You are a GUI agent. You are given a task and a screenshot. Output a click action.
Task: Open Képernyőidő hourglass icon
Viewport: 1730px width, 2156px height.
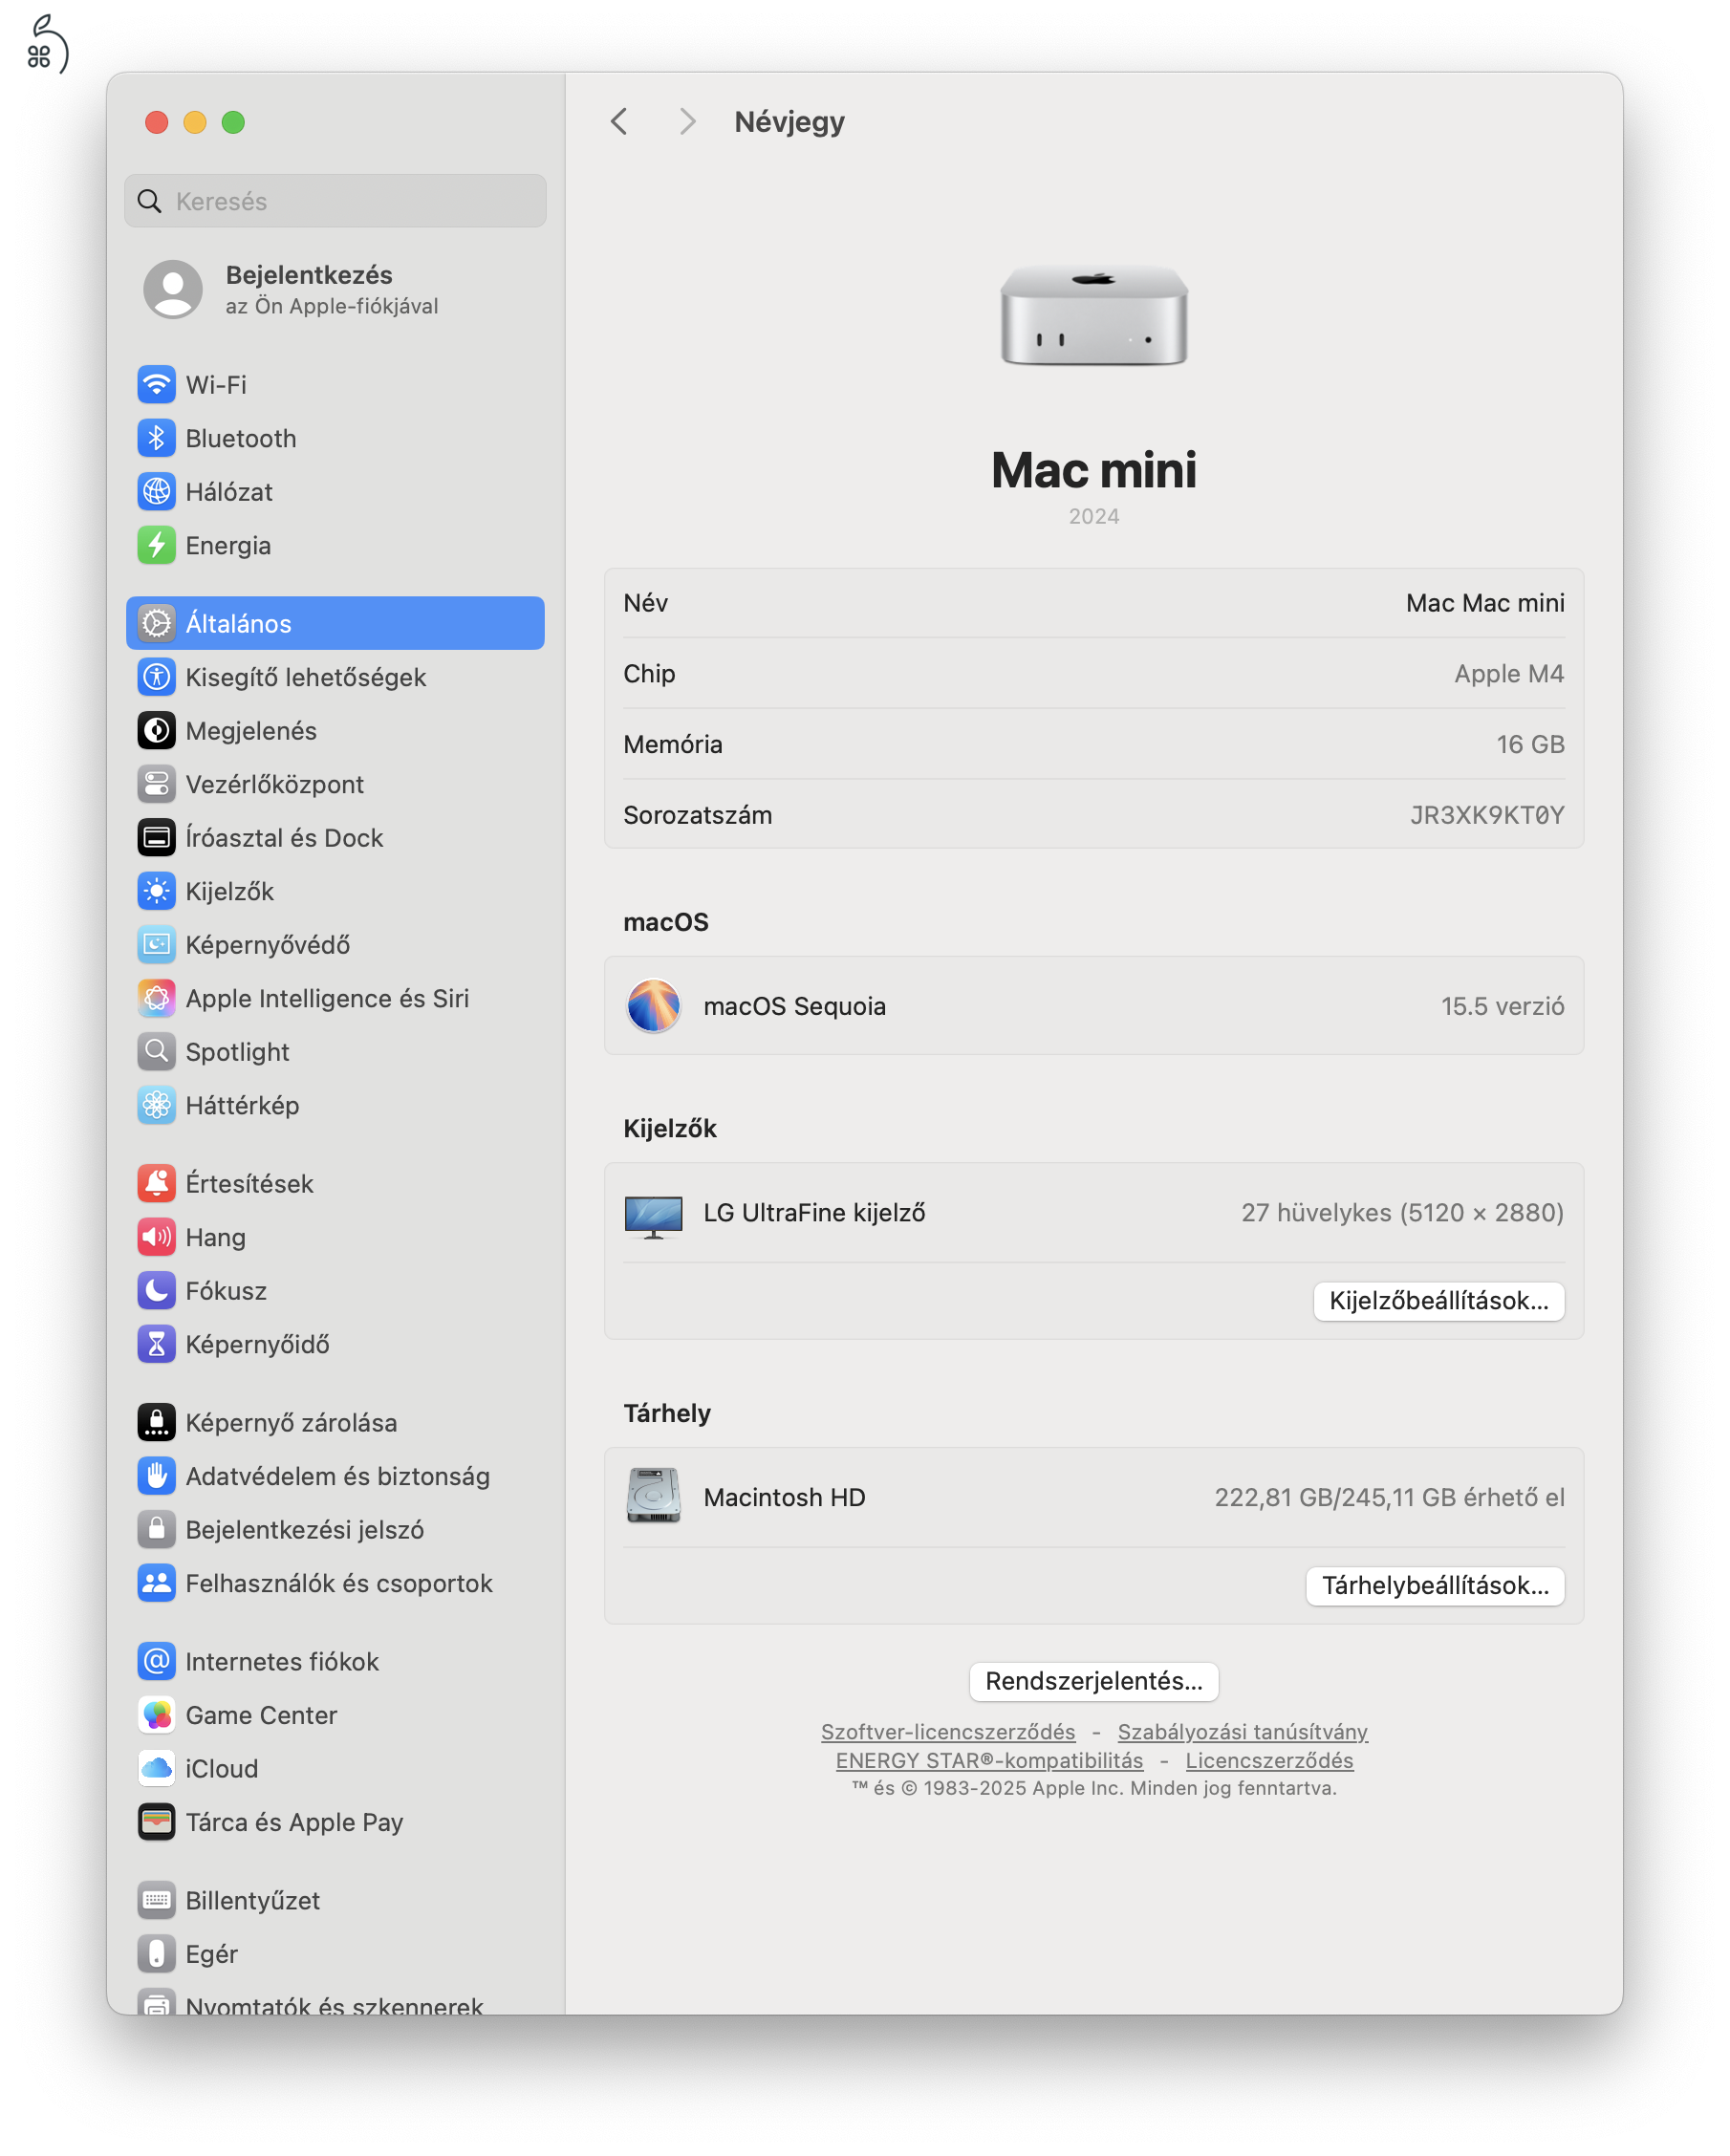click(156, 1344)
